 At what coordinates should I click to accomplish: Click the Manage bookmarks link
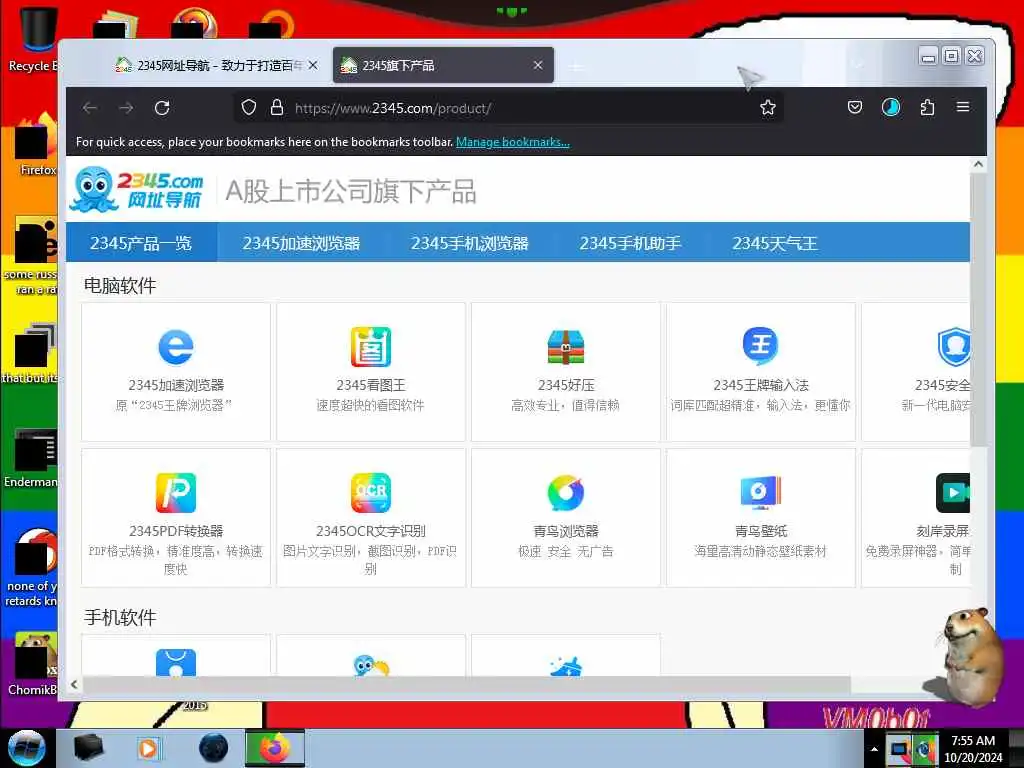pyautogui.click(x=513, y=142)
